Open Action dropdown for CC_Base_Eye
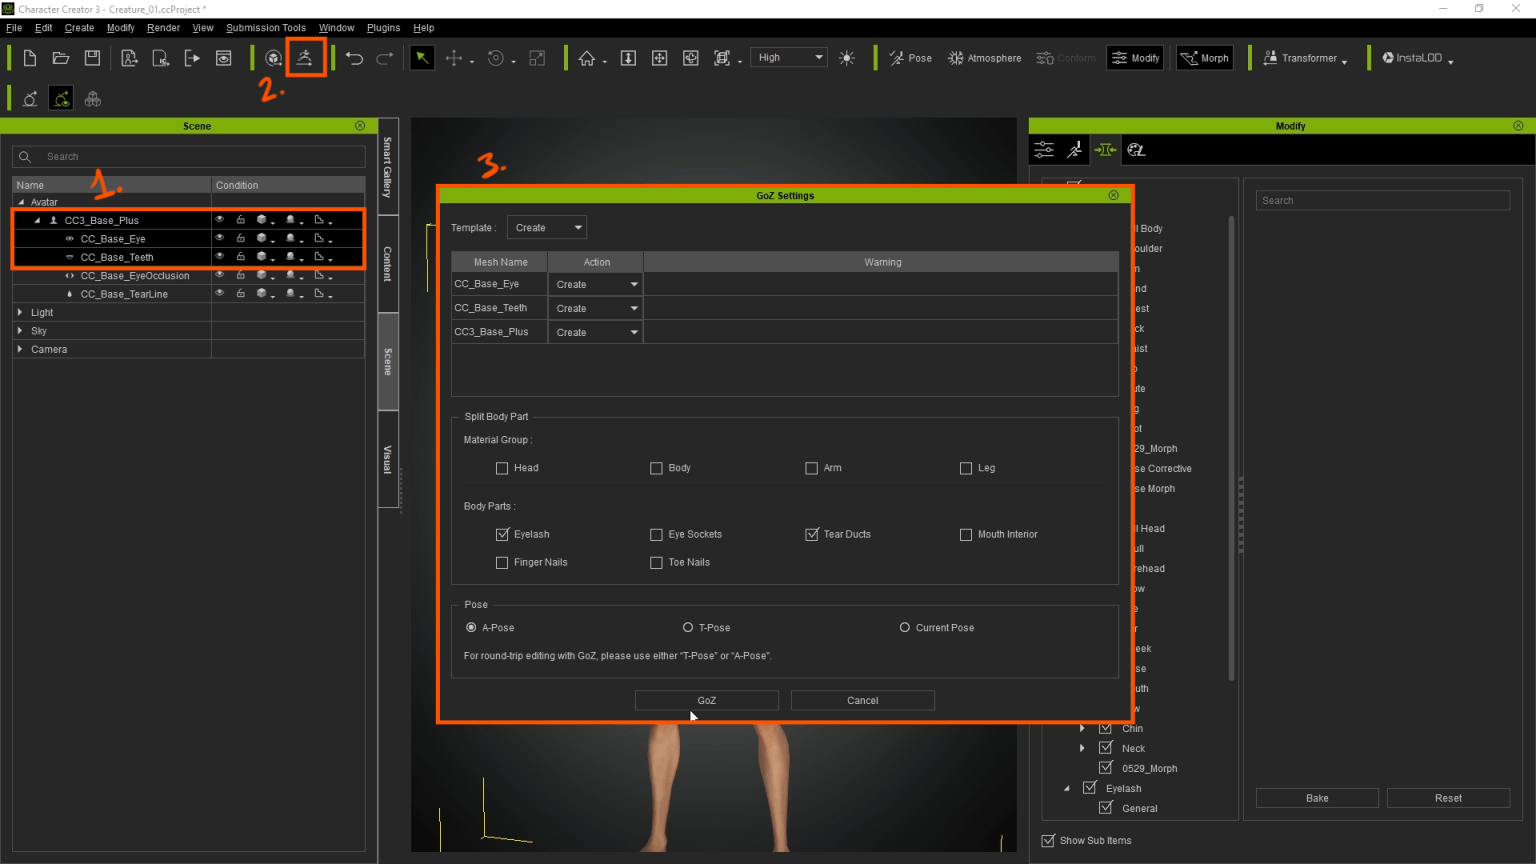Screen dimensions: 1536x864 click(x=596, y=284)
